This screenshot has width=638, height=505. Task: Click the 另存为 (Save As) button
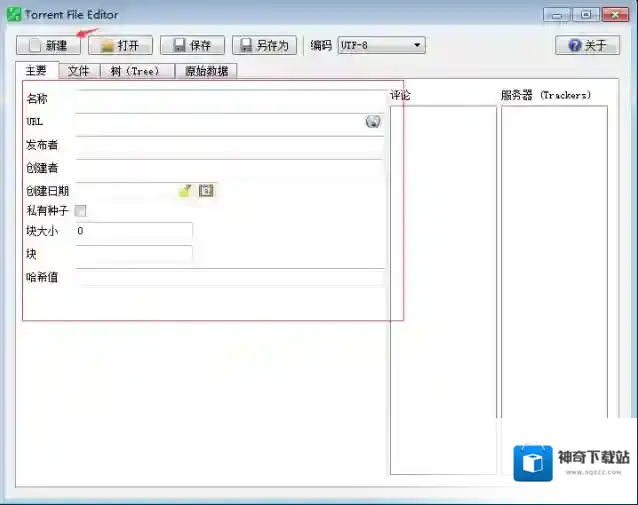264,46
